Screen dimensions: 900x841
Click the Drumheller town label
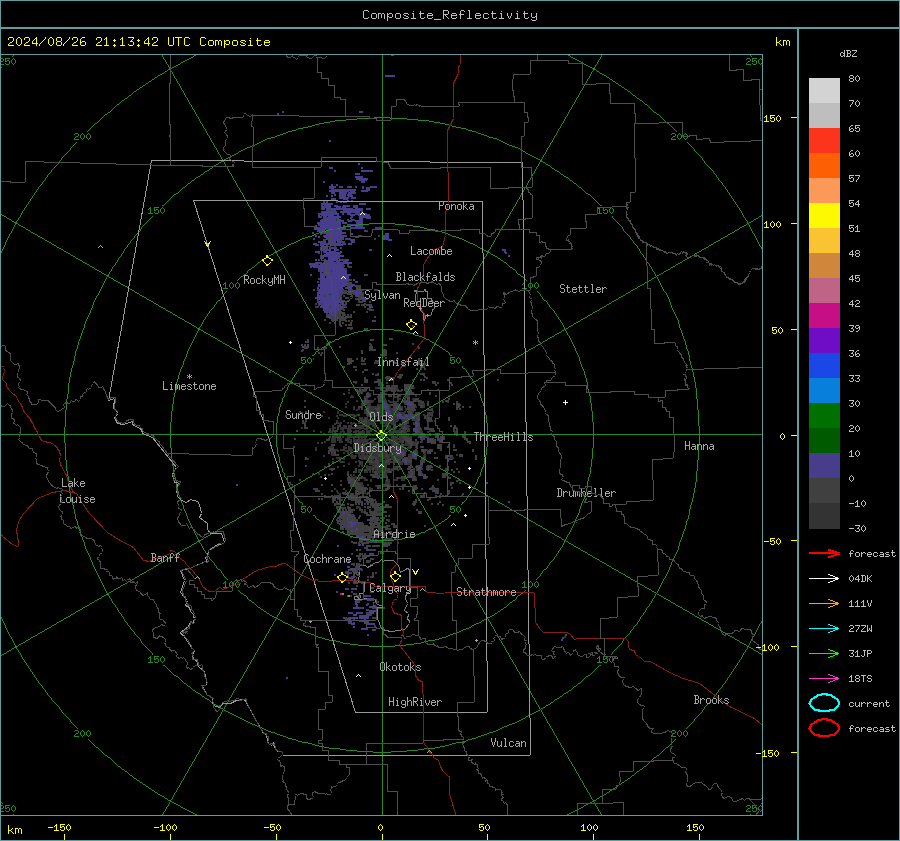586,493
